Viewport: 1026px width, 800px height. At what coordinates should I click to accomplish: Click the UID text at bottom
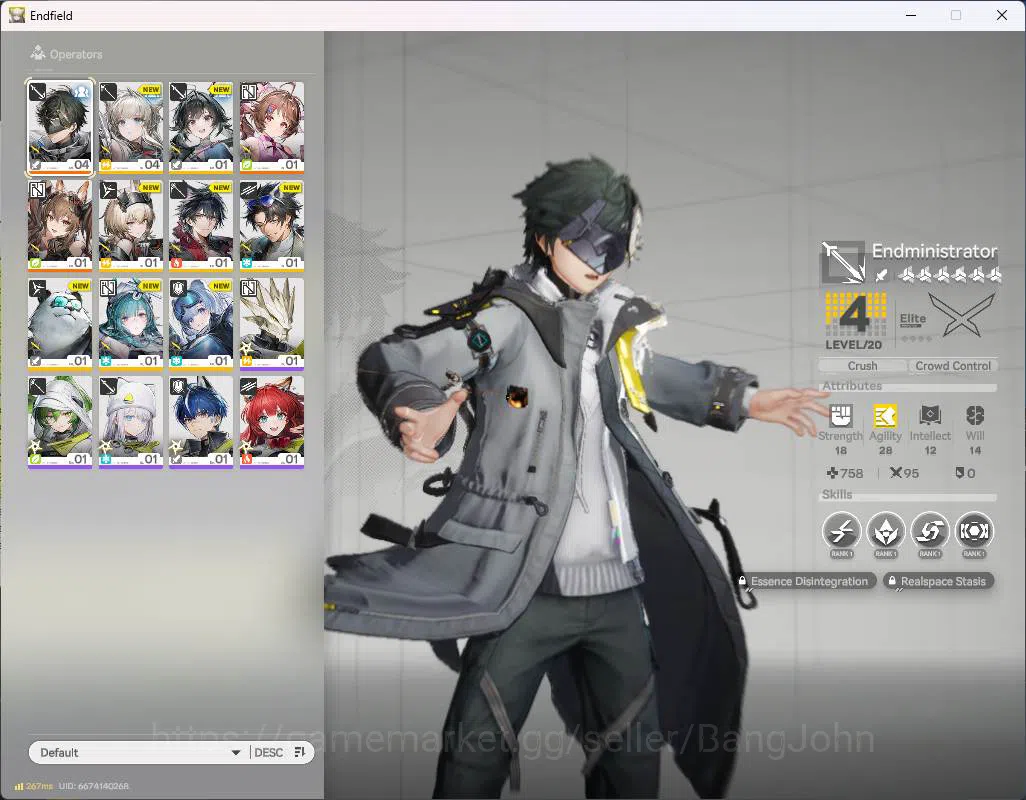click(x=94, y=786)
